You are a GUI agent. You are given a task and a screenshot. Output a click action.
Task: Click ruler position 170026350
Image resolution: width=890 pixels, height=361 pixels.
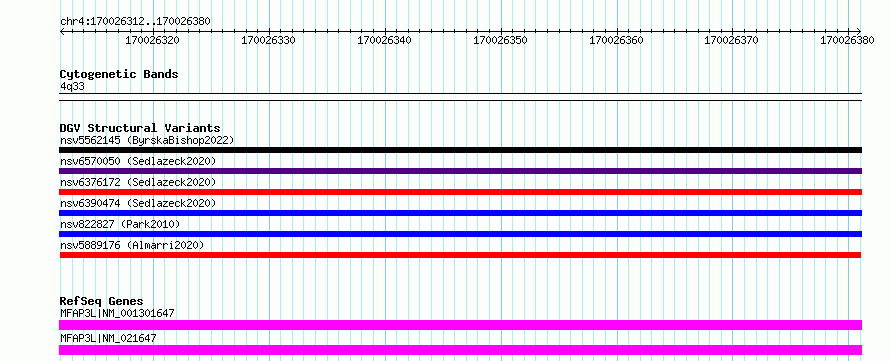click(499, 40)
